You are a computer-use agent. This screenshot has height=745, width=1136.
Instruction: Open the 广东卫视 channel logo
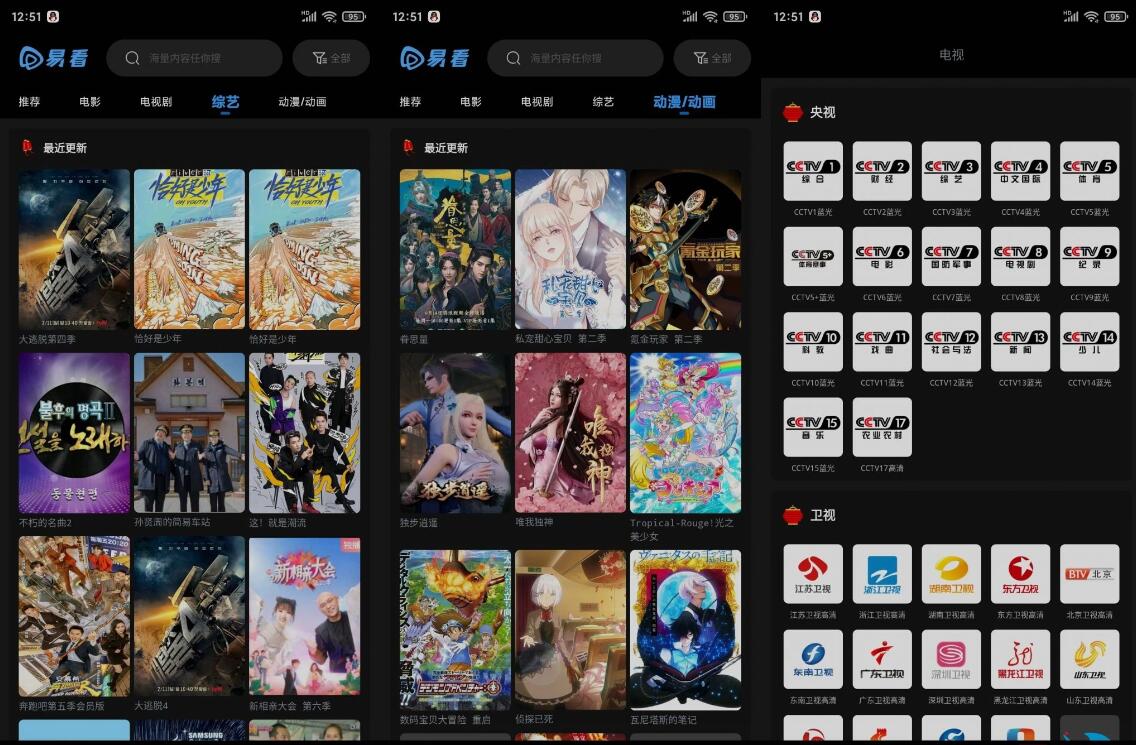(x=882, y=659)
